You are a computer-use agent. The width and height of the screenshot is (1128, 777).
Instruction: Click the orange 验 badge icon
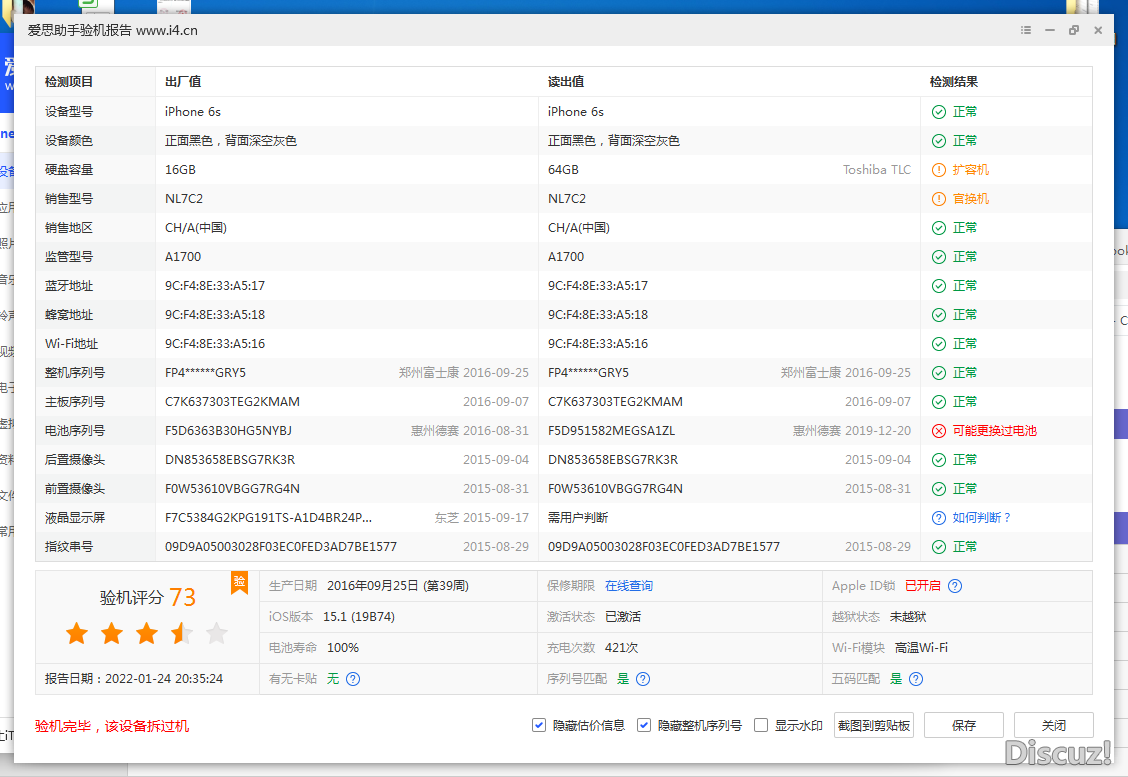pos(239,582)
